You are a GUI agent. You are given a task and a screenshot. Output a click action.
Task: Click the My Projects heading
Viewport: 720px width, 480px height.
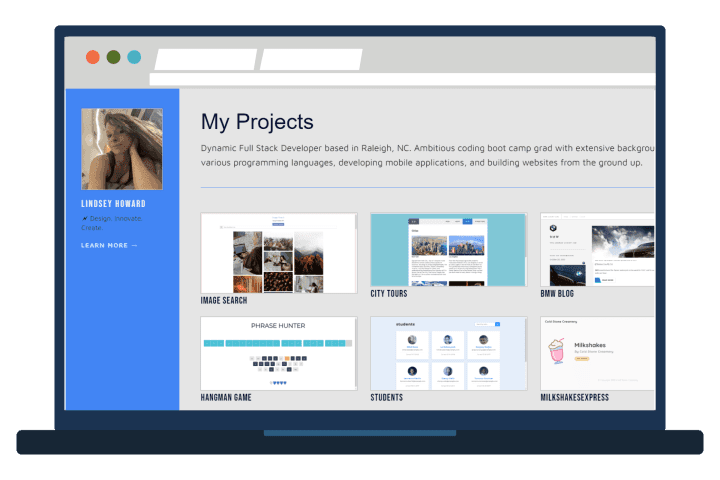[x=257, y=122]
